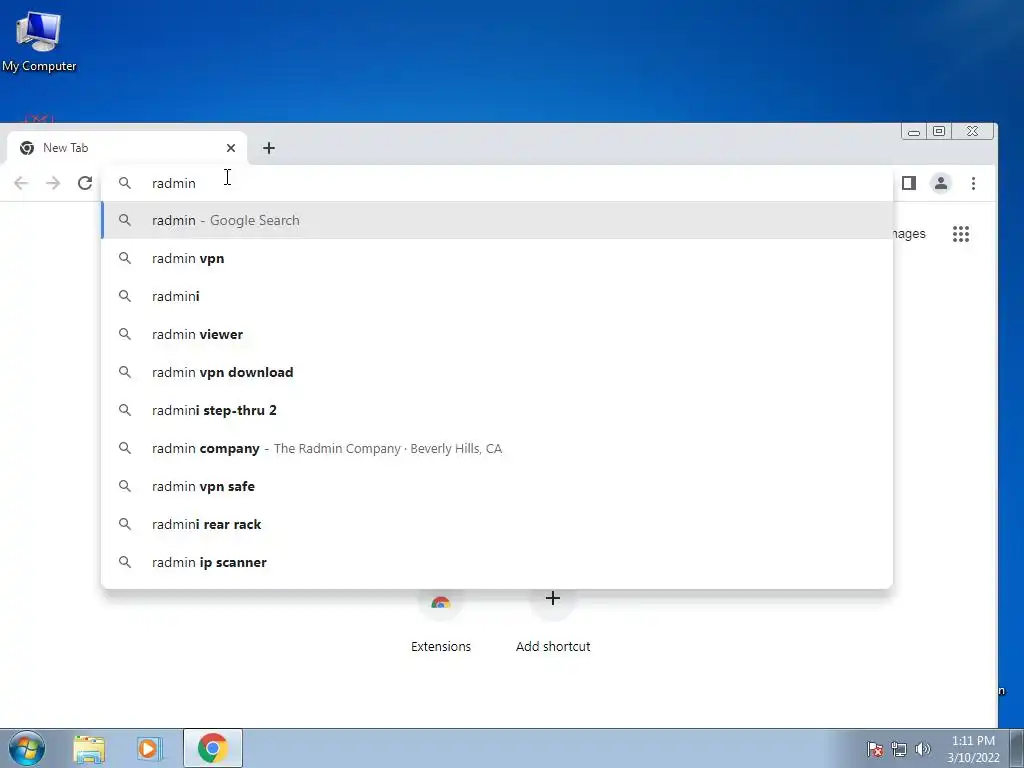Click the Show desktop strip by the clock
The width and height of the screenshot is (1024, 768).
click(x=1017, y=748)
